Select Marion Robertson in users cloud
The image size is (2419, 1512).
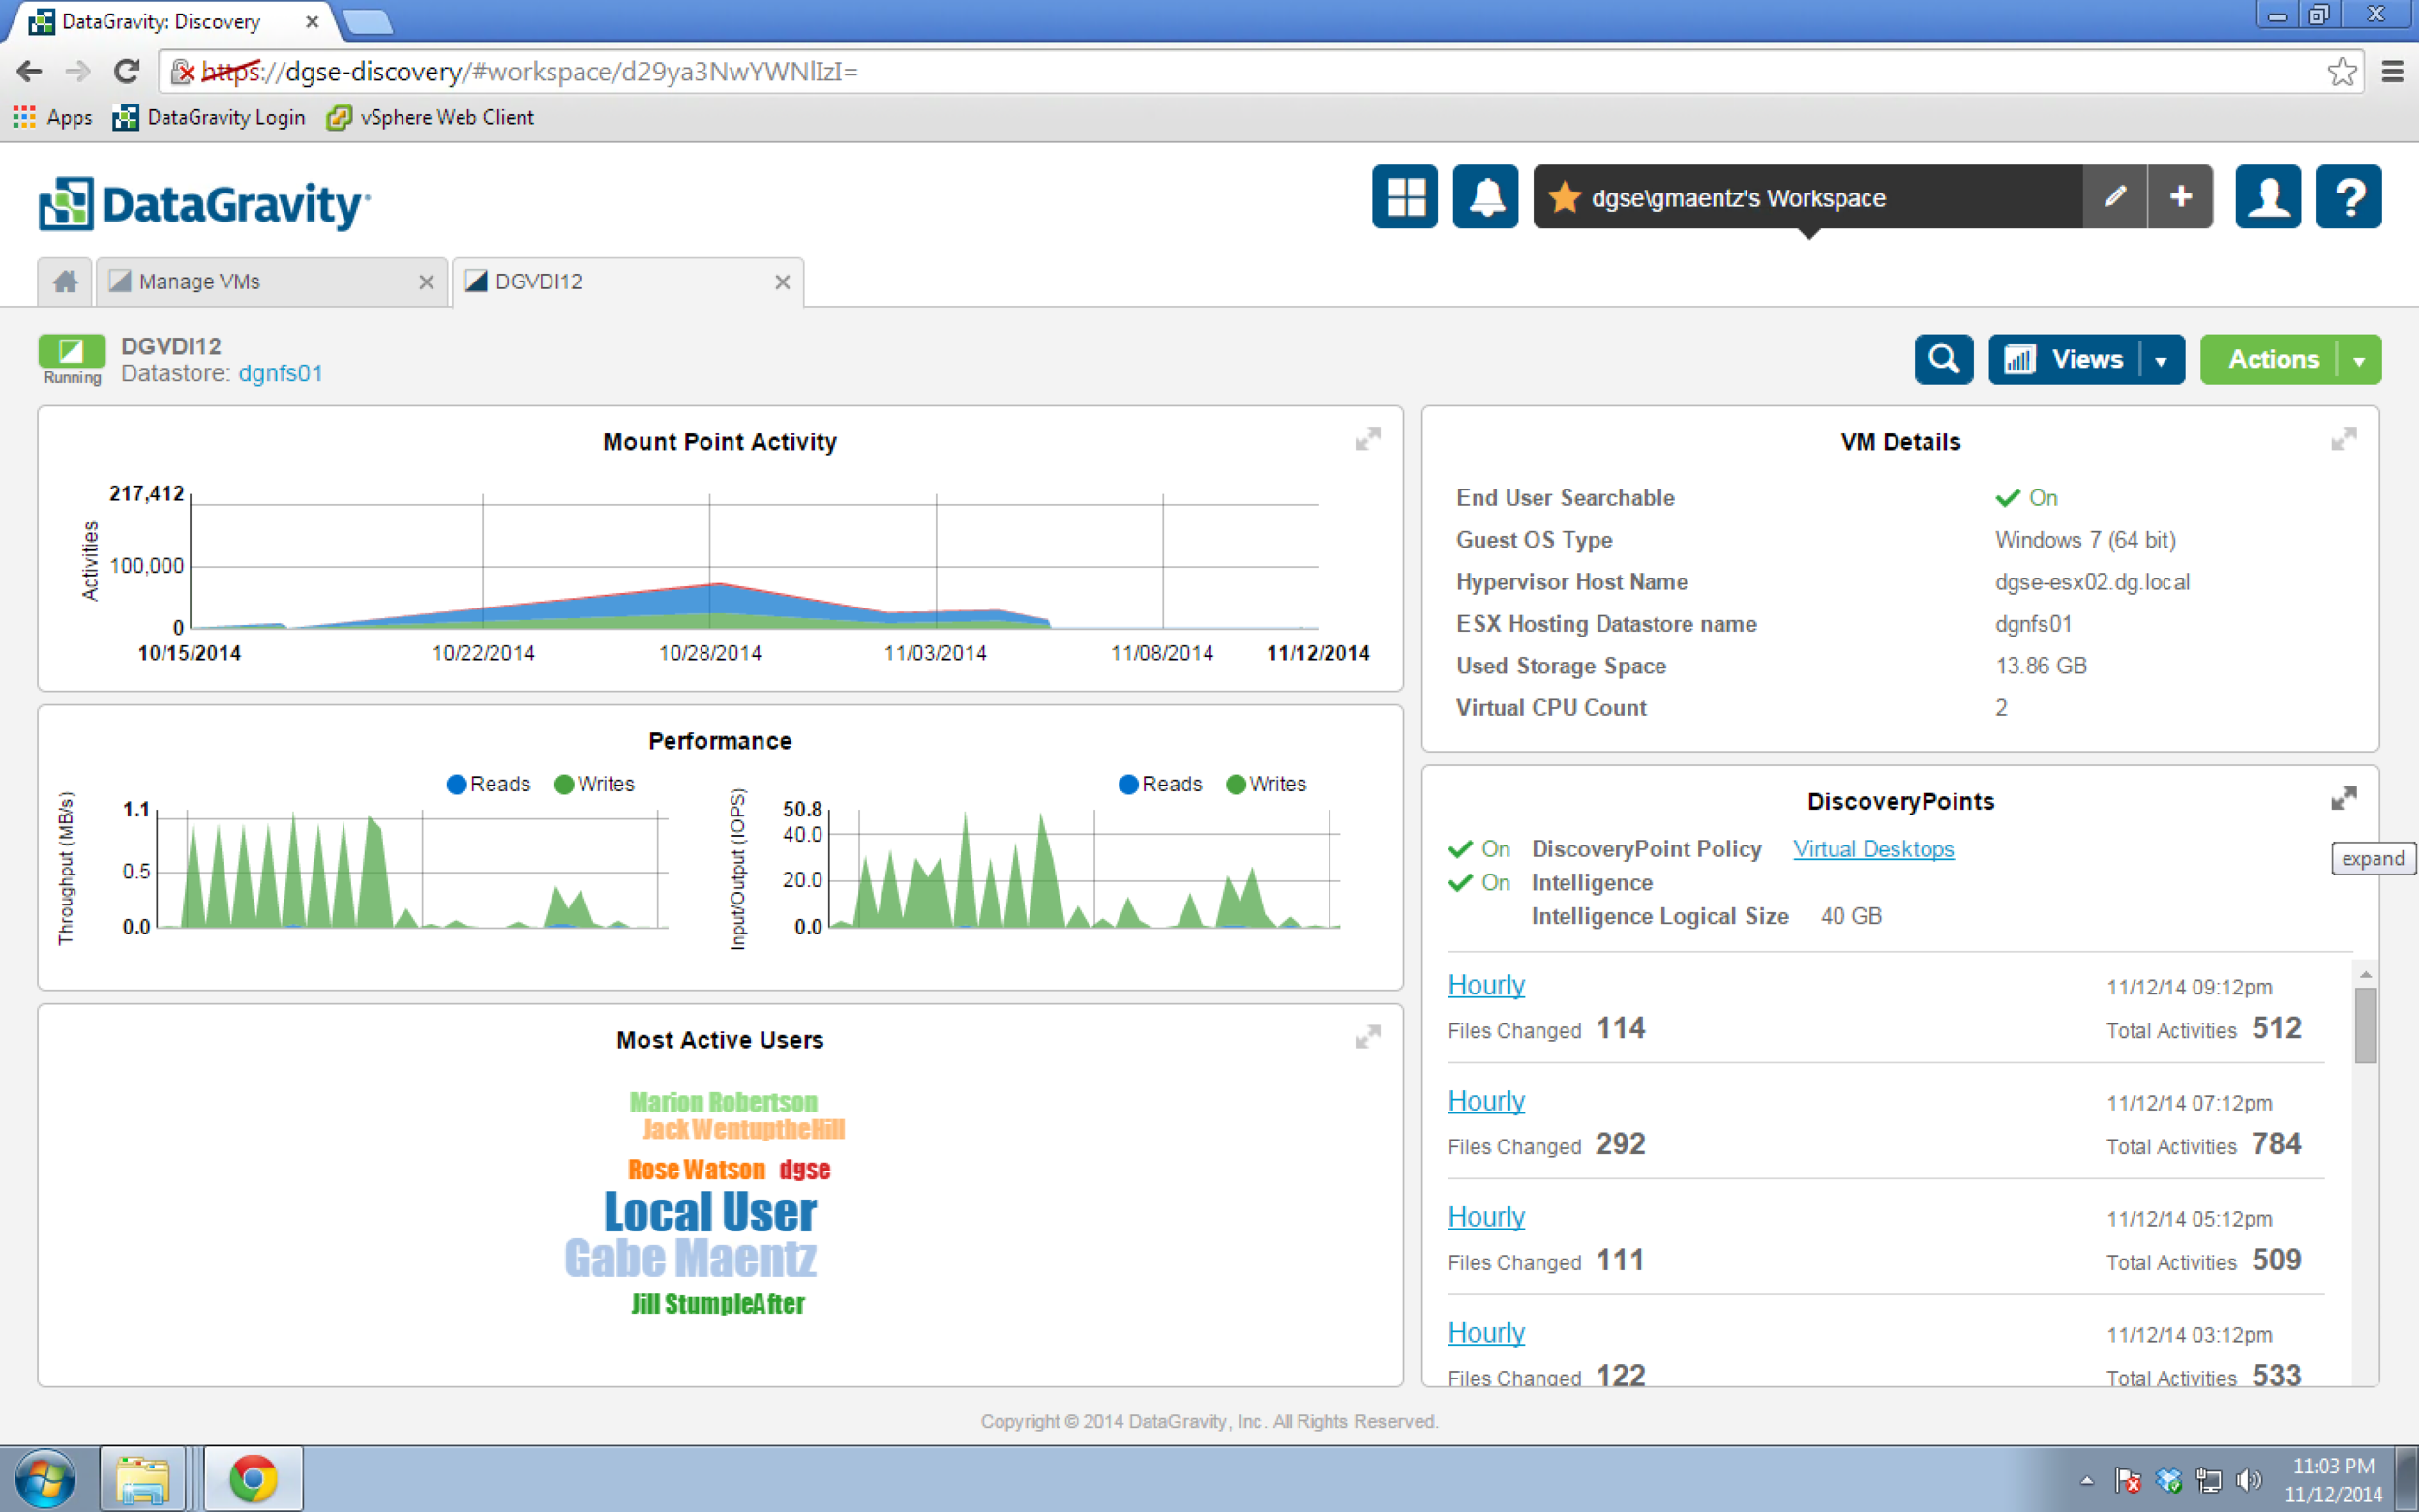coord(723,1102)
